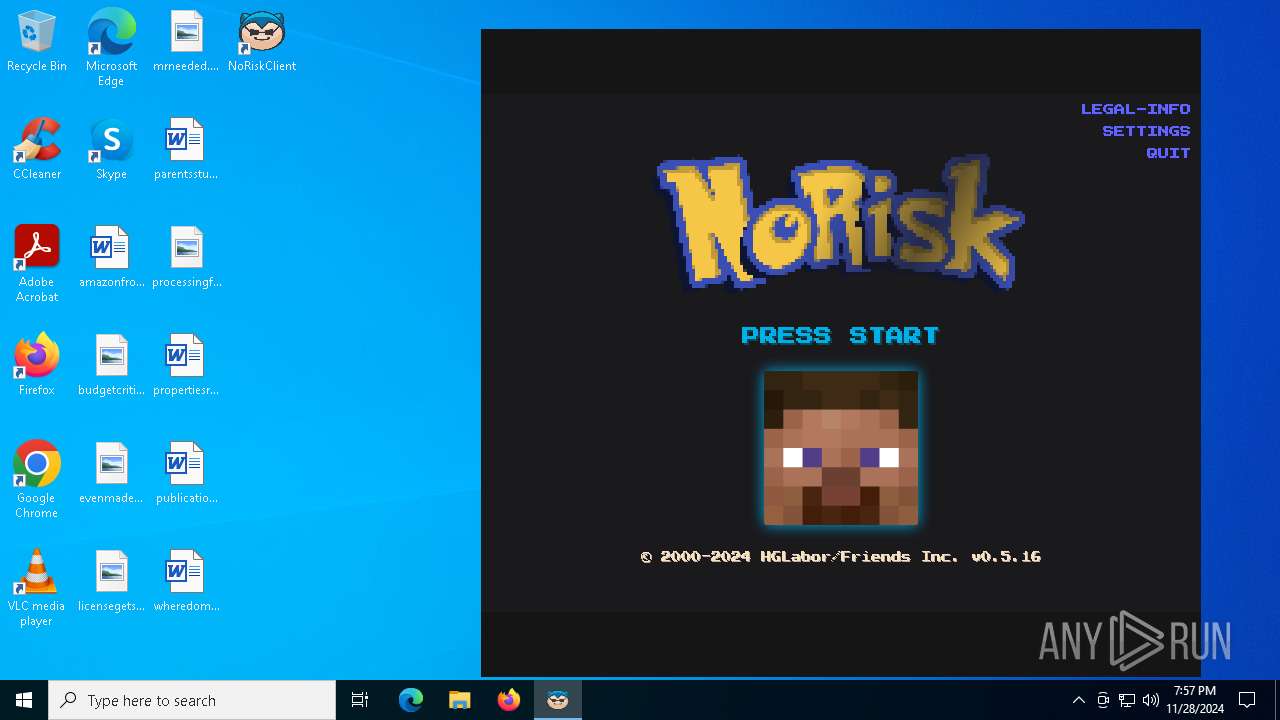
Task: Select the publicatio Word document icon
Action: click(186, 474)
